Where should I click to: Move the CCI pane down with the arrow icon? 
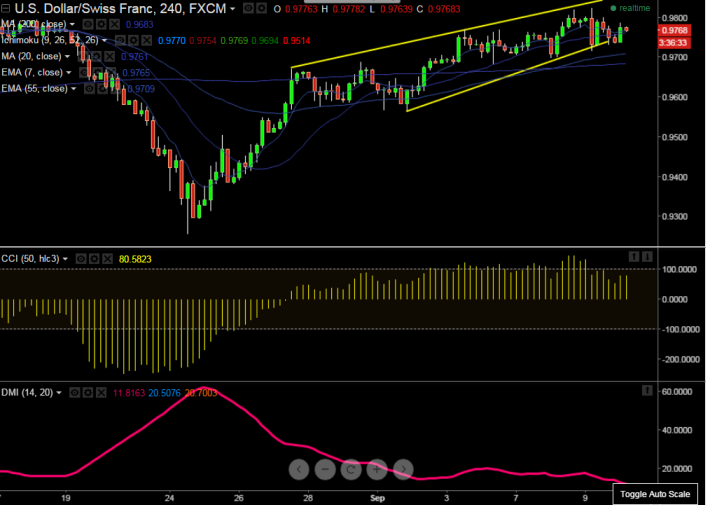click(x=647, y=257)
